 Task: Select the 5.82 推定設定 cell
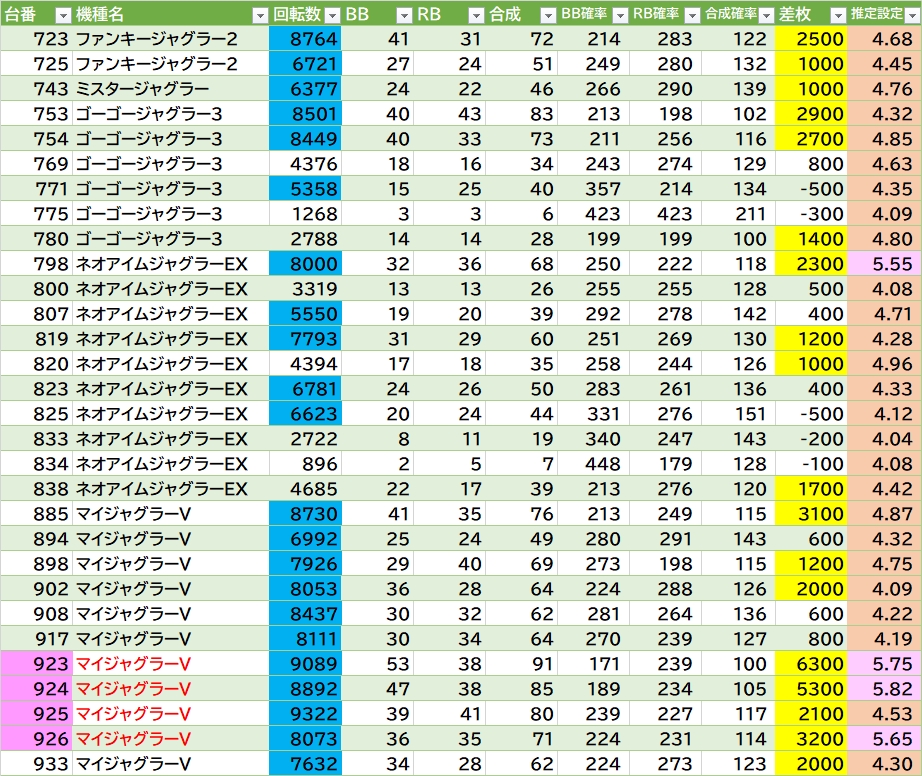coord(884,689)
